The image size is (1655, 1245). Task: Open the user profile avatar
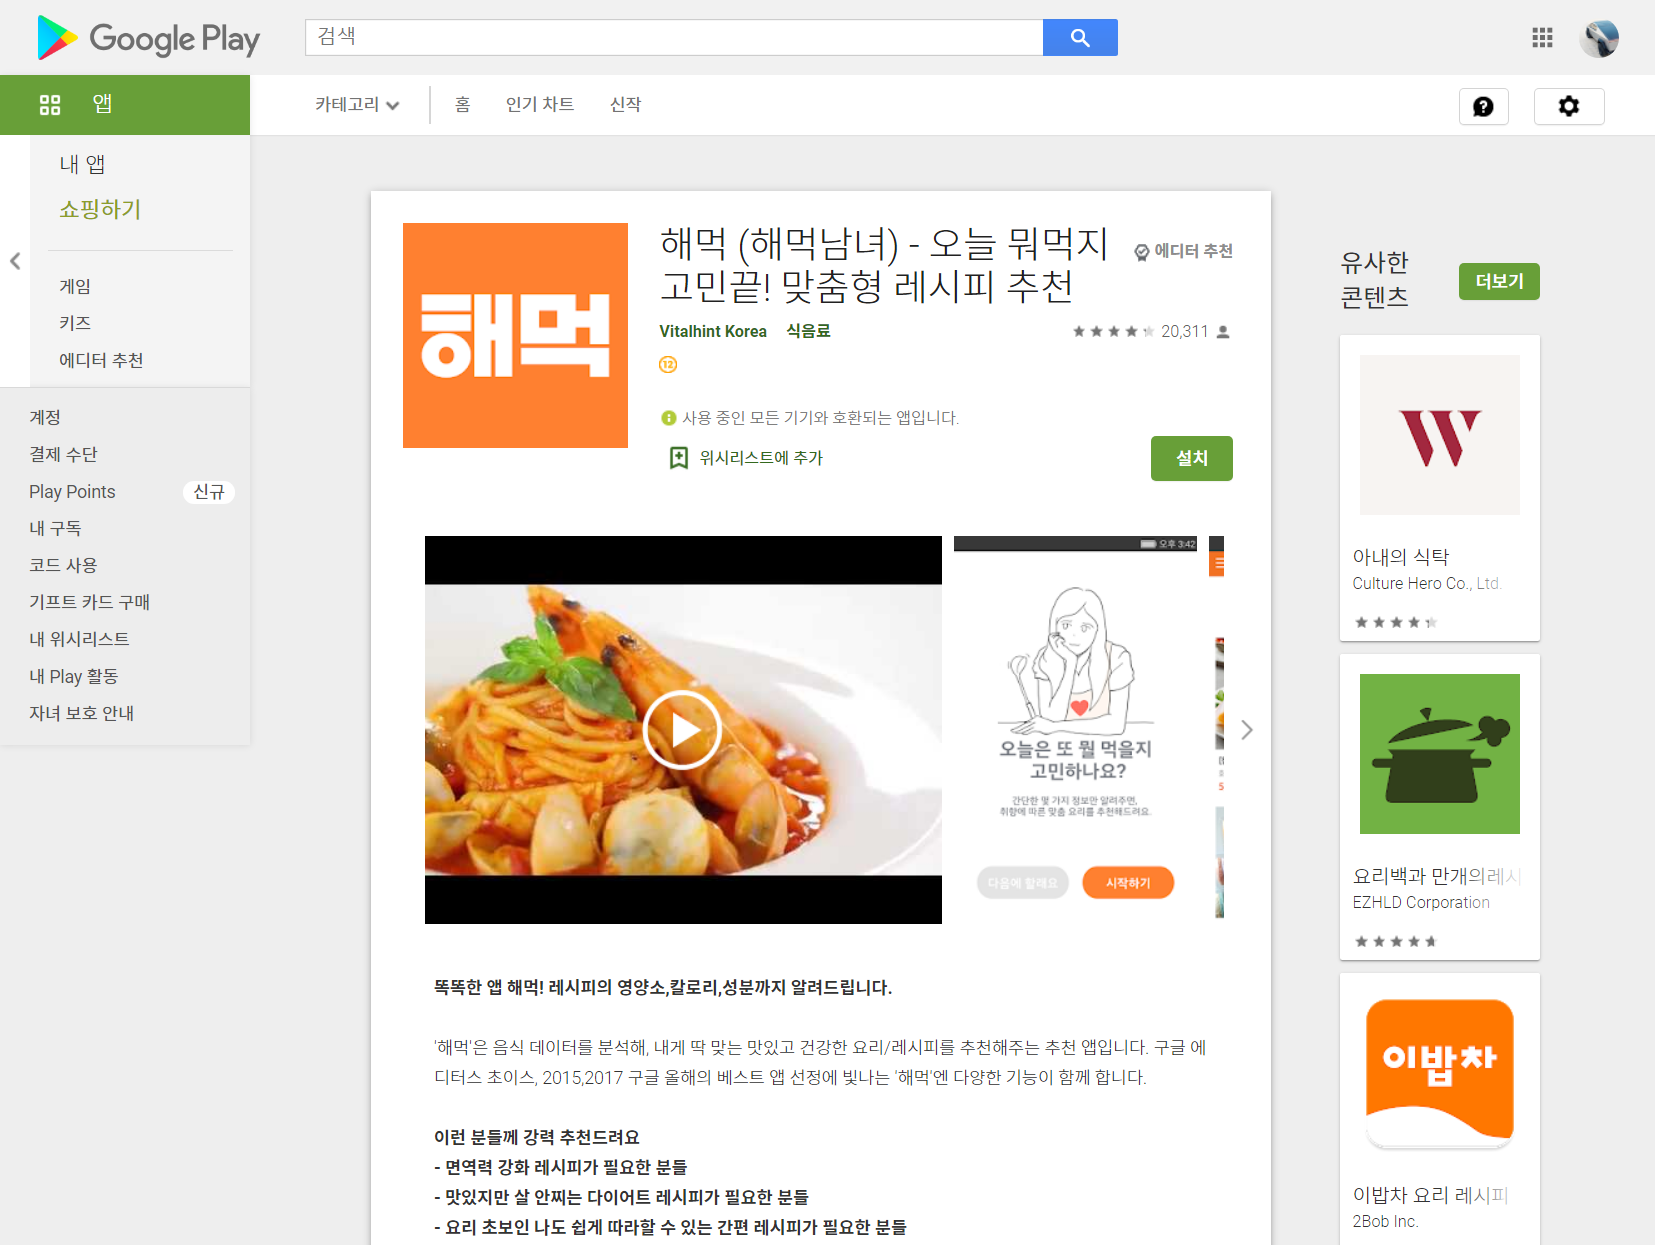[x=1599, y=38]
